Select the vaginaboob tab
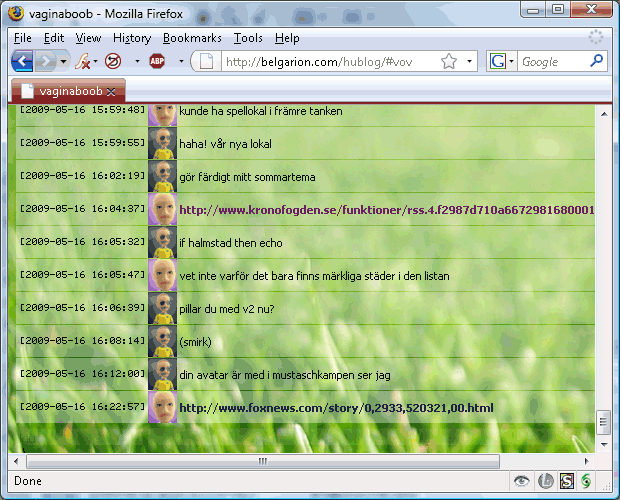This screenshot has height=500, width=620. tap(68, 91)
